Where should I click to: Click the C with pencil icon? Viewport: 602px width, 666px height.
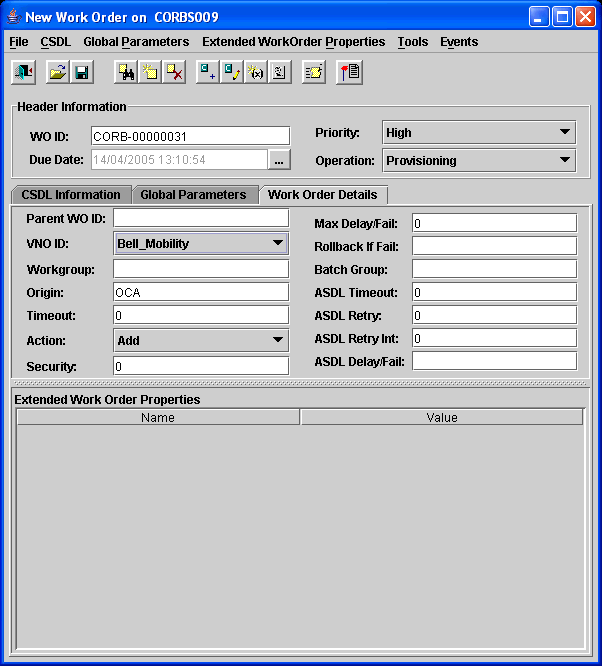[232, 73]
